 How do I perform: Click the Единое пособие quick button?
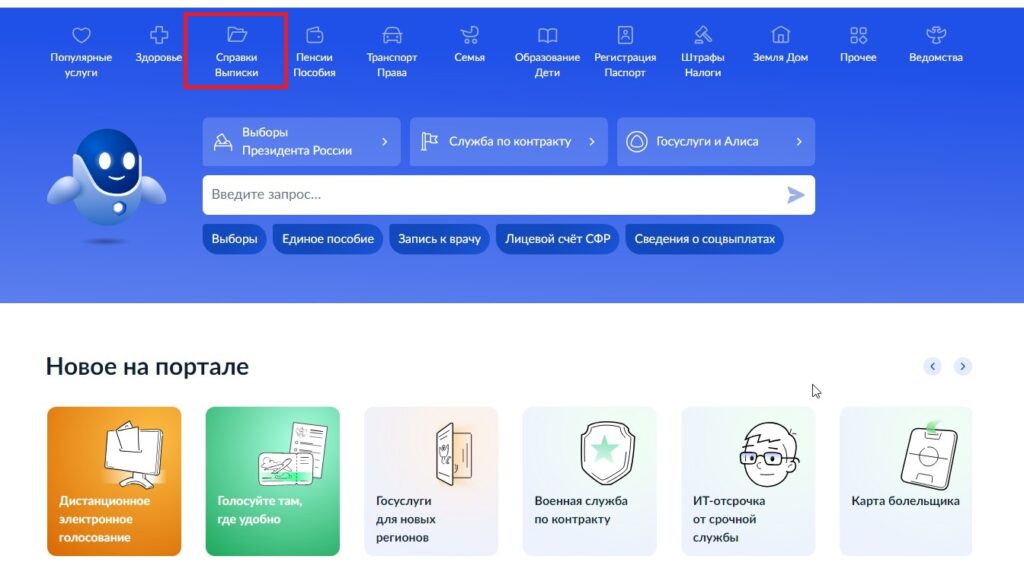click(x=328, y=239)
